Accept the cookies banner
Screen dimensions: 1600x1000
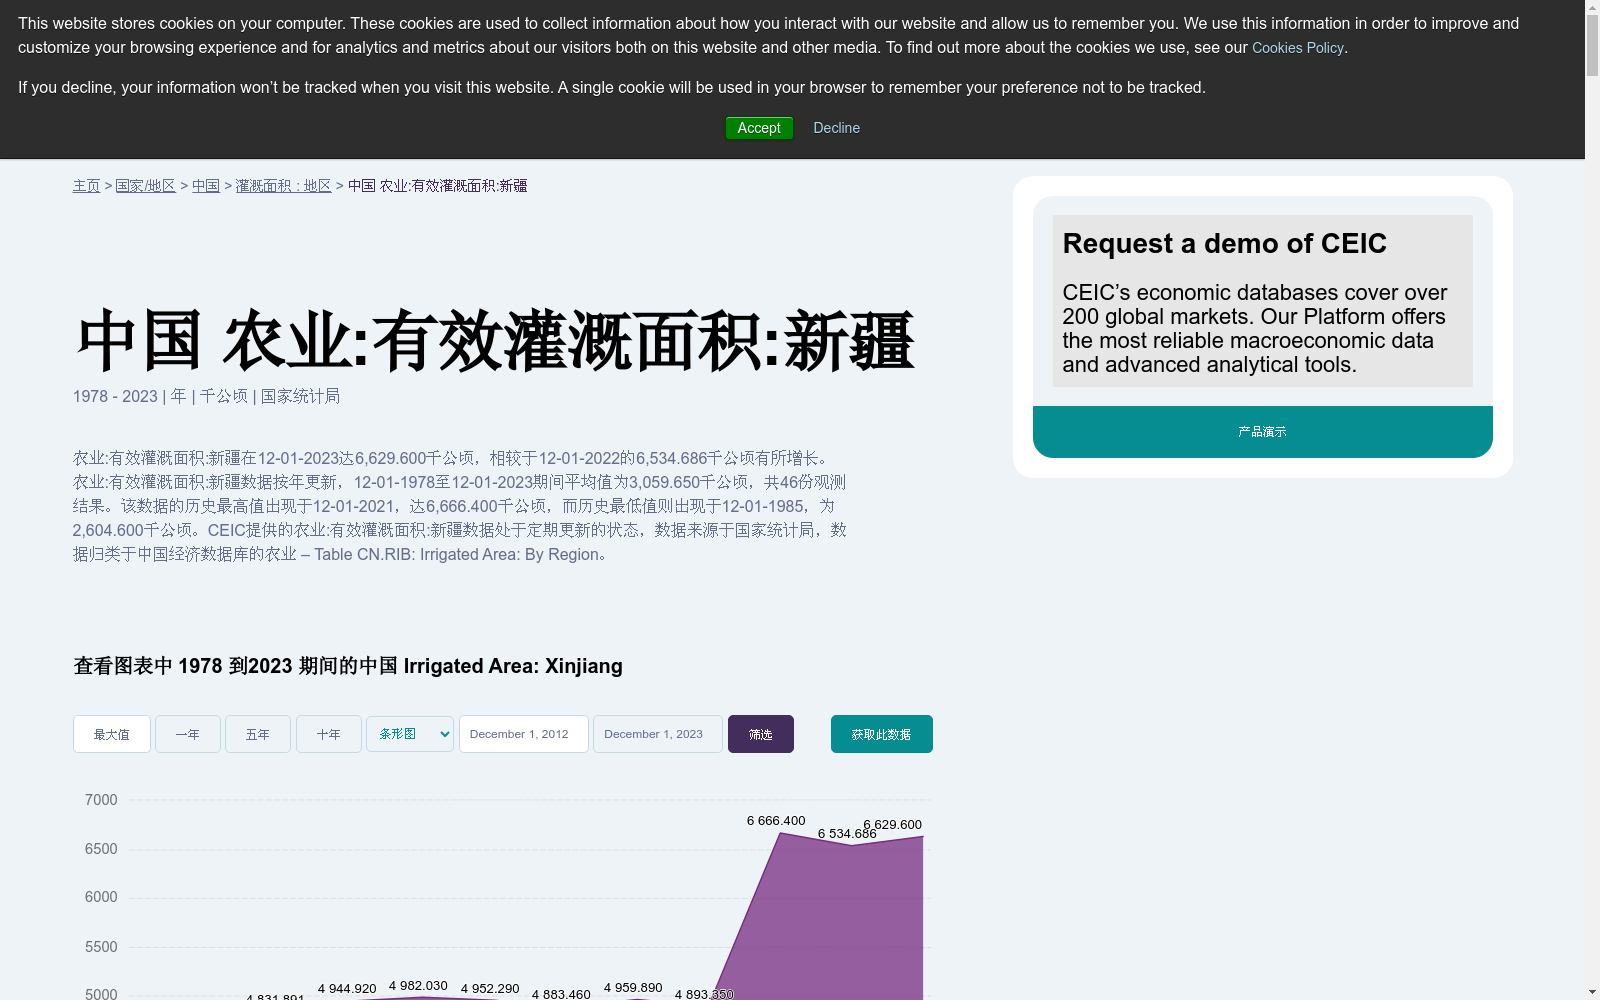pyautogui.click(x=759, y=128)
